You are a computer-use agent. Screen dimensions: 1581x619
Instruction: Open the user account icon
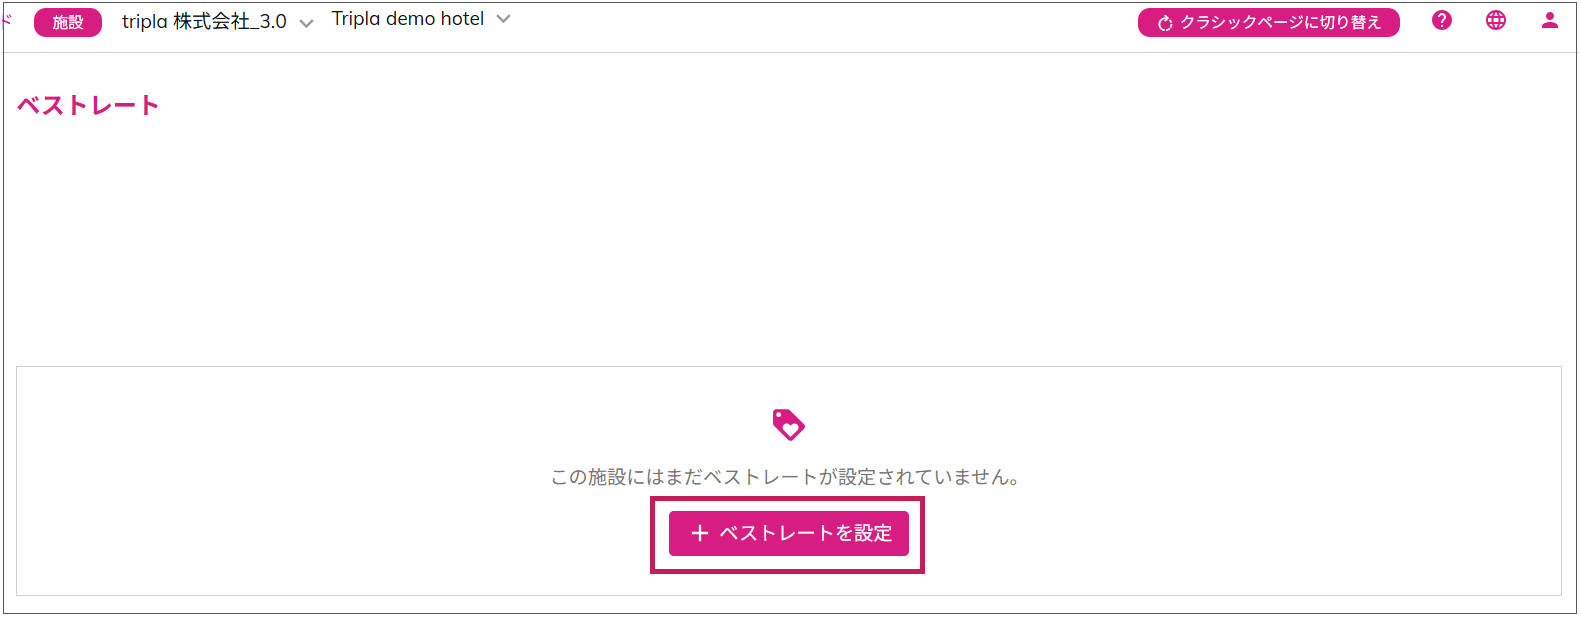1549,20
